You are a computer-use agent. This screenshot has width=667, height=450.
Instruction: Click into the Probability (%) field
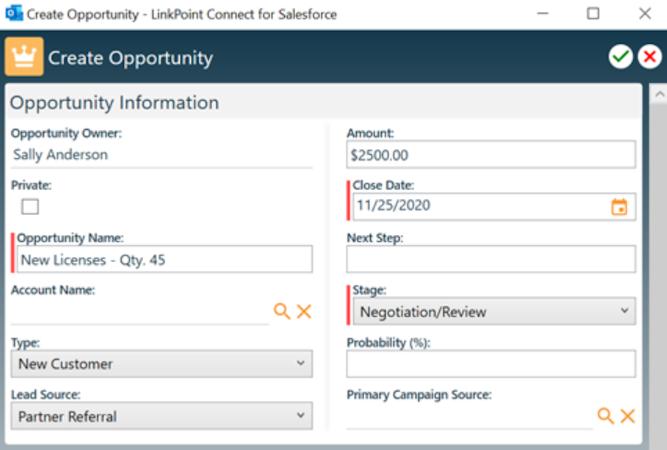pos(490,364)
